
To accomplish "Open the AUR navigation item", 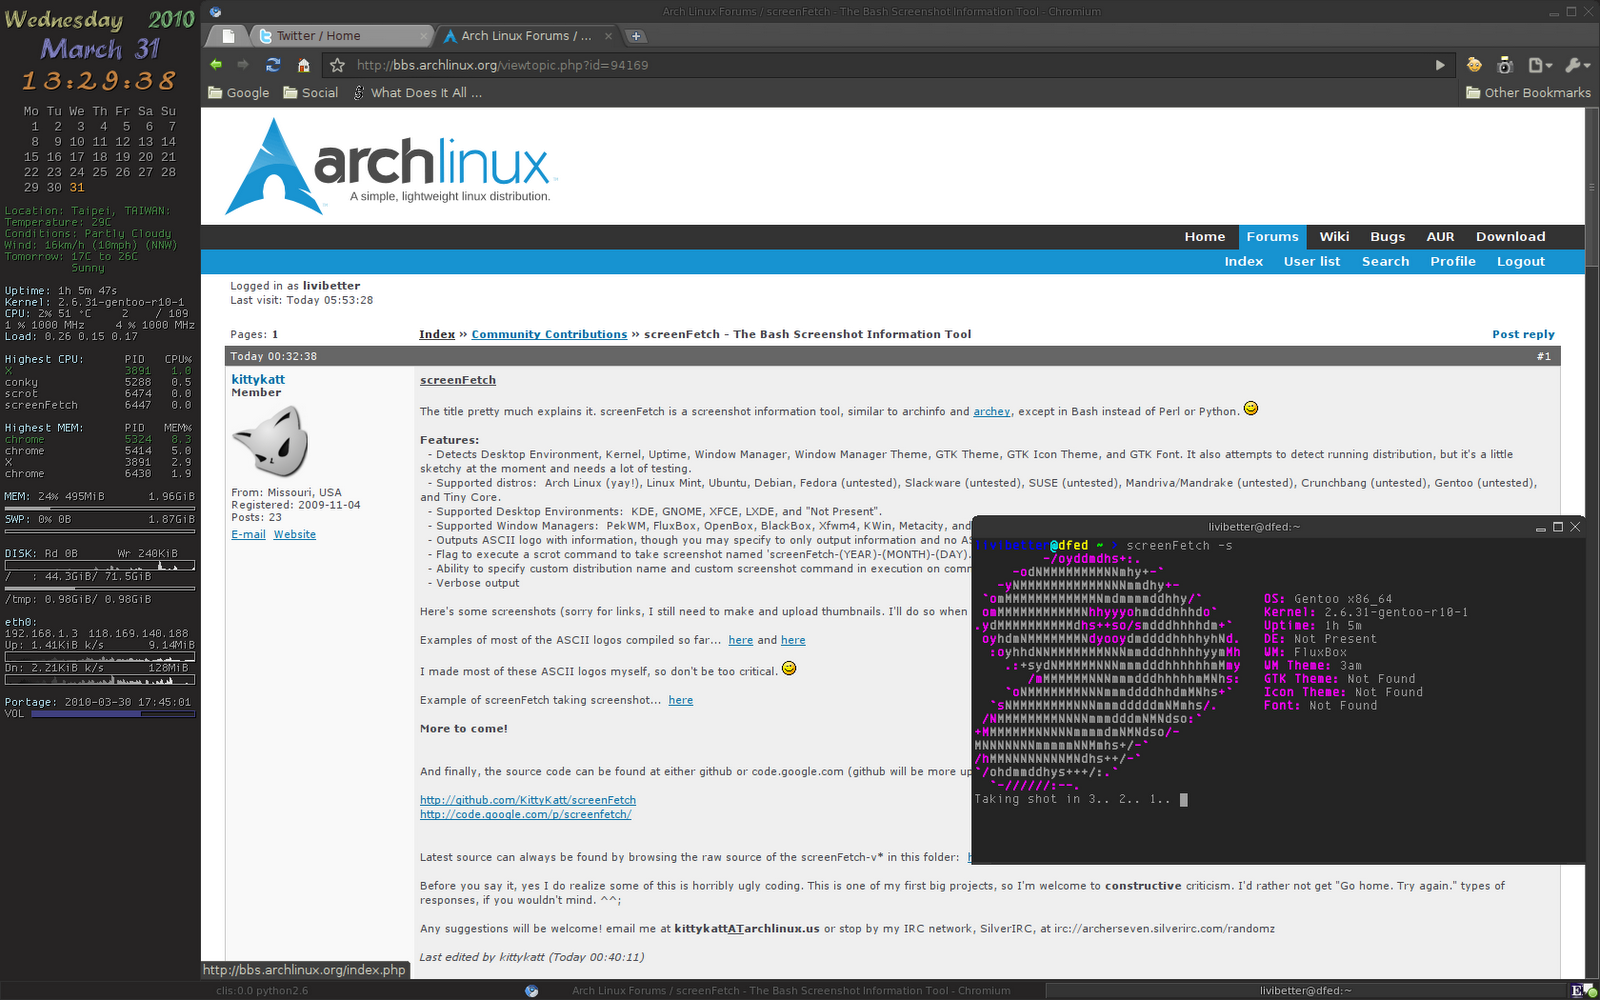I will tap(1440, 237).
